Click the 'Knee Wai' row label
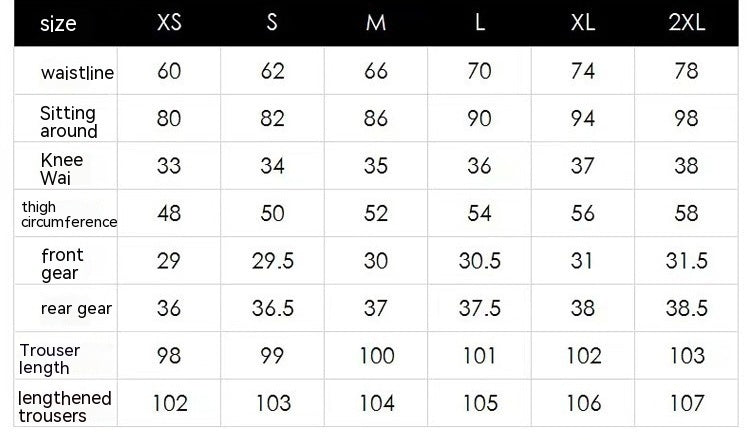750x440 pixels. pos(62,168)
